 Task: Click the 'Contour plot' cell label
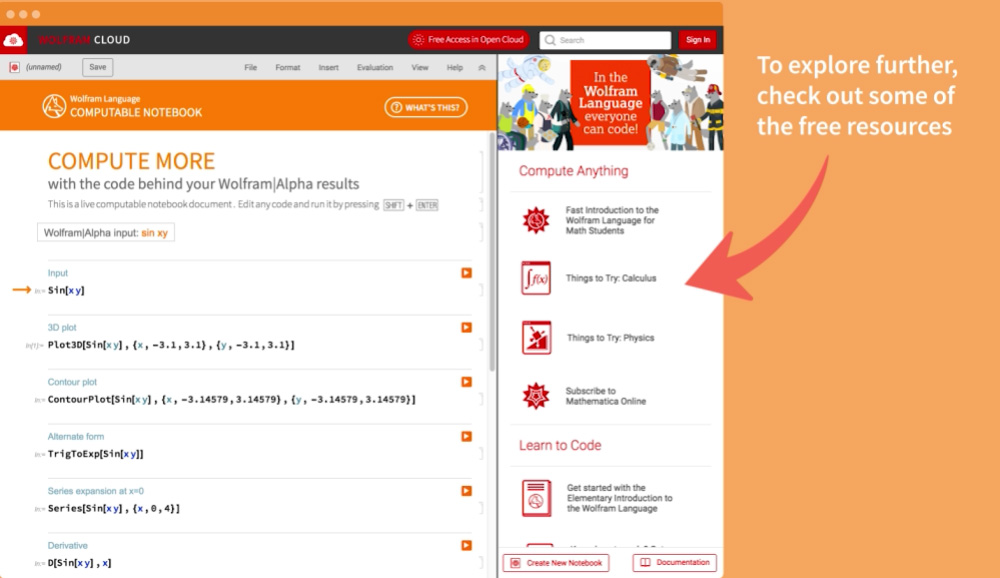point(72,382)
